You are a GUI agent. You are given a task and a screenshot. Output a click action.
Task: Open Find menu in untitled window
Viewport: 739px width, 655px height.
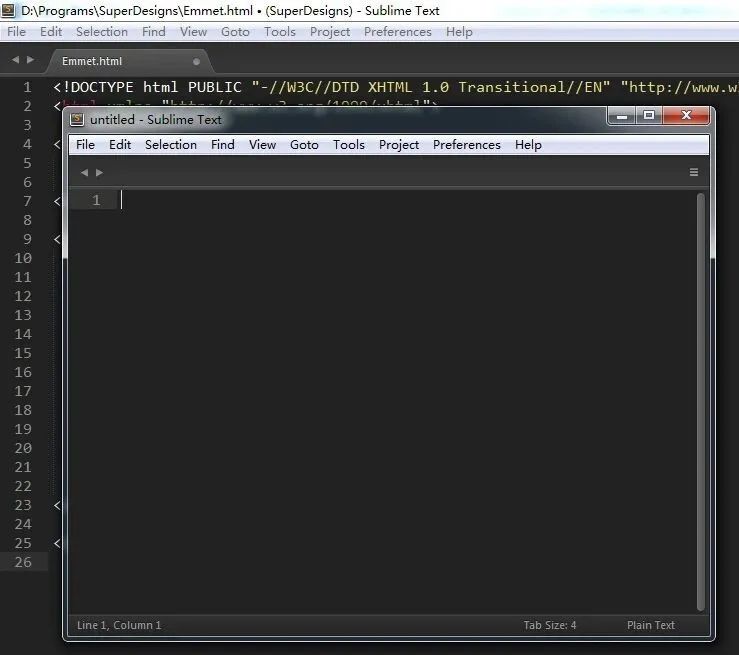click(x=222, y=145)
